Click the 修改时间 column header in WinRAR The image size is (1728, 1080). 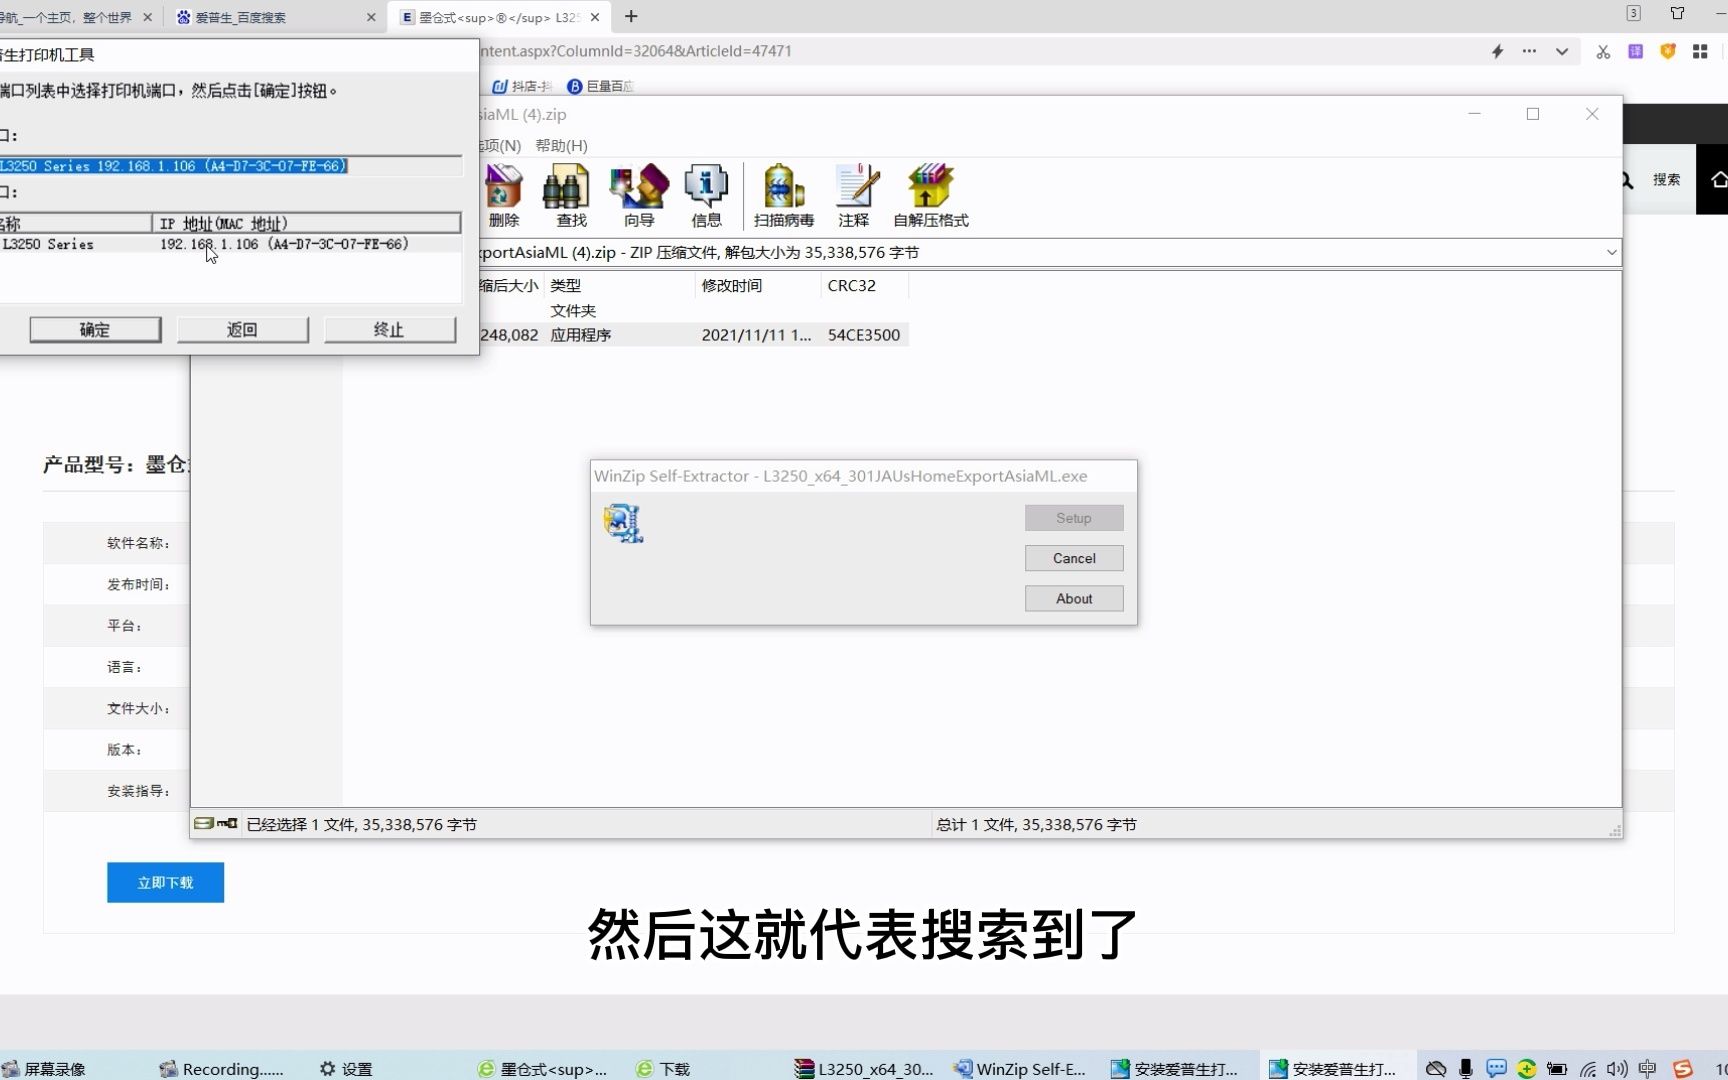(x=757, y=285)
